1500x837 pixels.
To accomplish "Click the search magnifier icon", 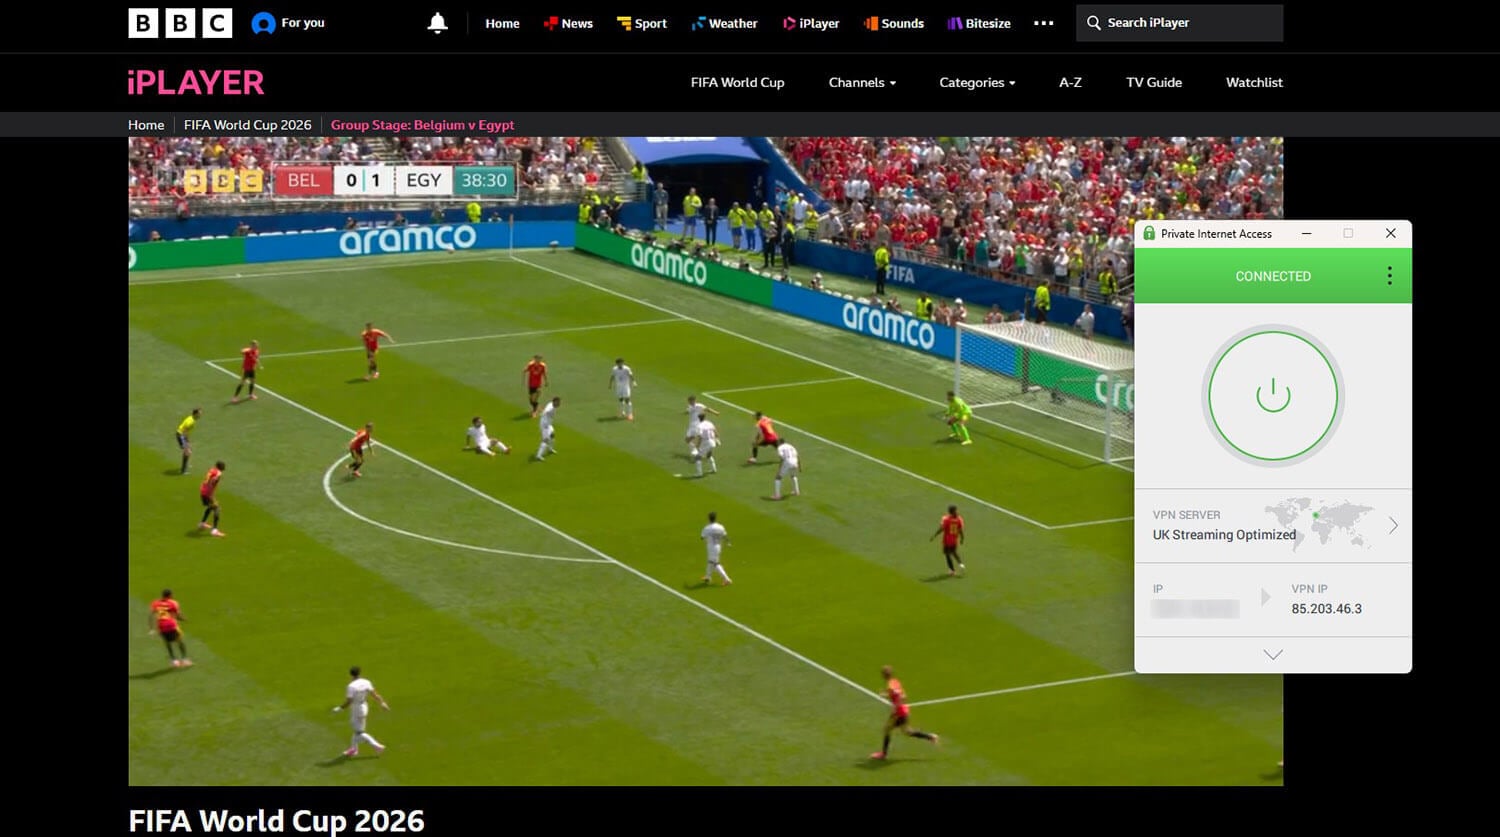I will (1094, 23).
